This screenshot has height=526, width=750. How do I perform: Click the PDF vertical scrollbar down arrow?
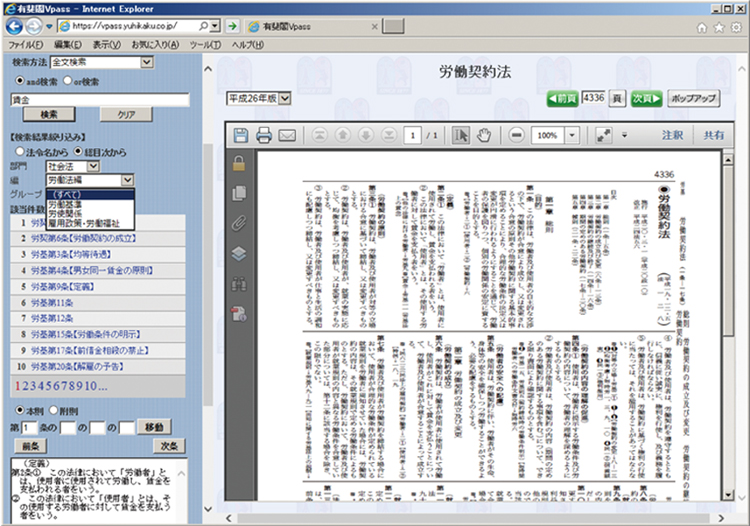click(x=728, y=495)
